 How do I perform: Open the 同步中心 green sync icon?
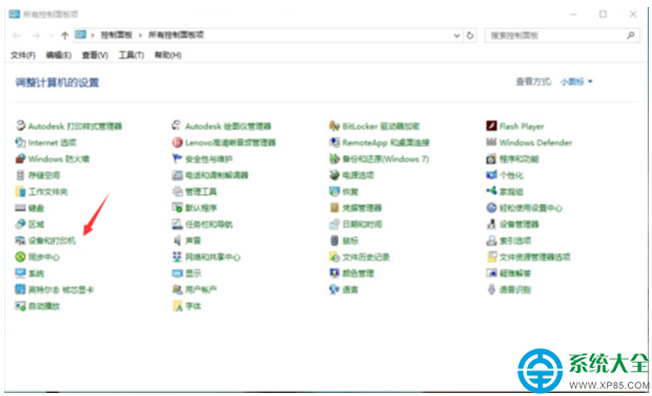[x=20, y=257]
